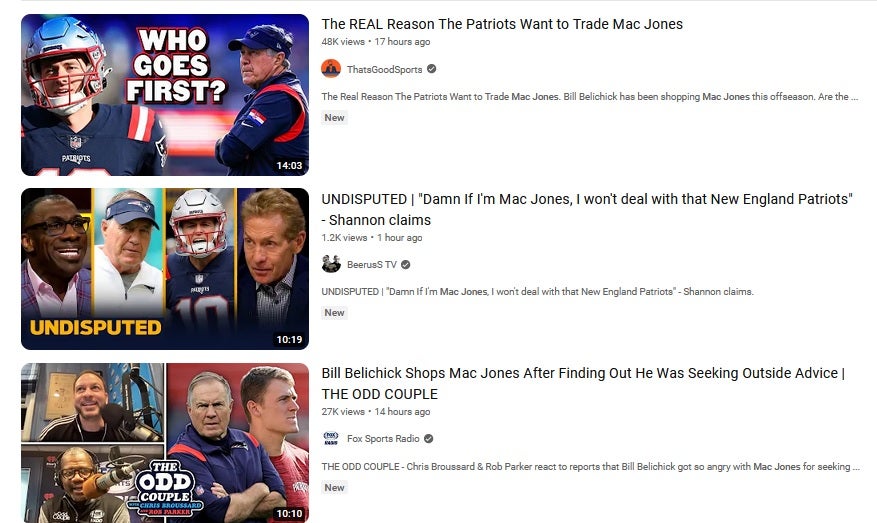The width and height of the screenshot is (877, 523).
Task: Play The Odd Couple thumbnail video
Action: (x=165, y=442)
